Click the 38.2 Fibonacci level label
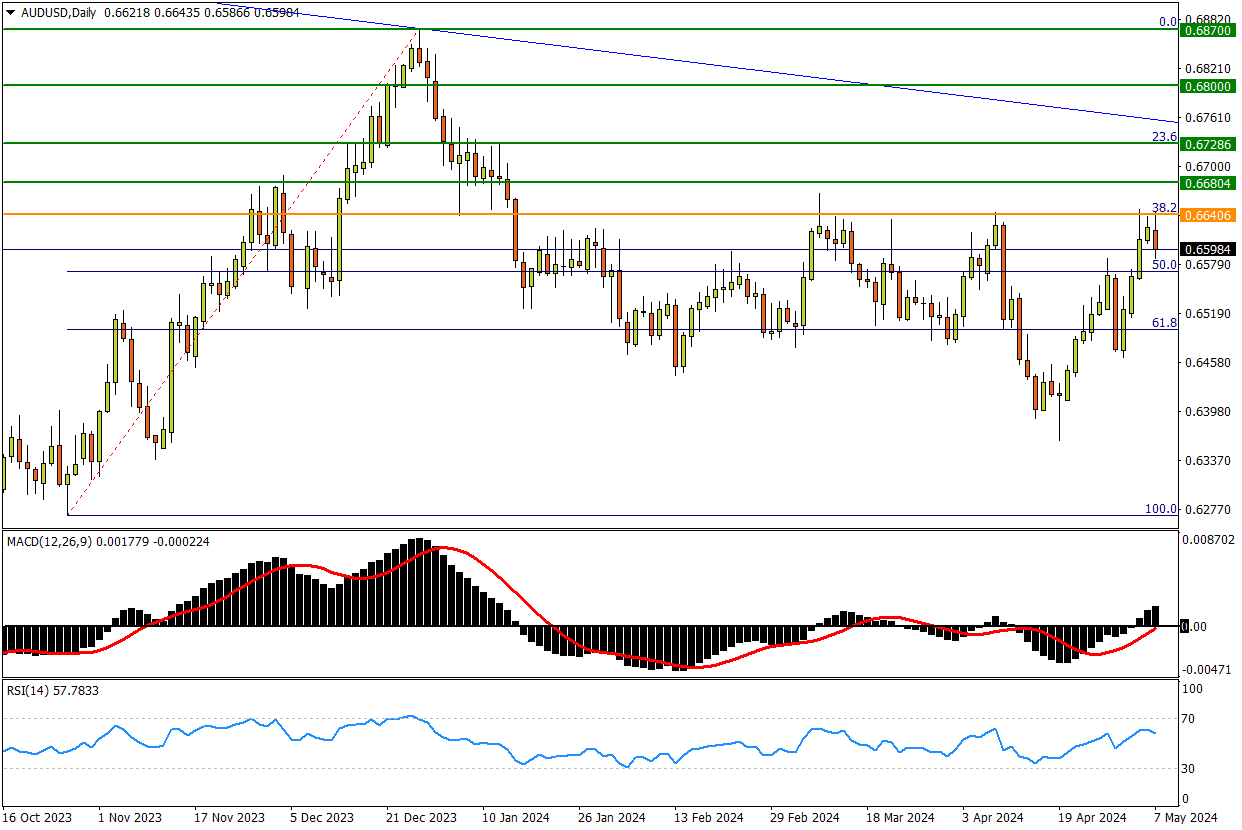Image resolution: width=1242 pixels, height=830 pixels. click(1163, 207)
